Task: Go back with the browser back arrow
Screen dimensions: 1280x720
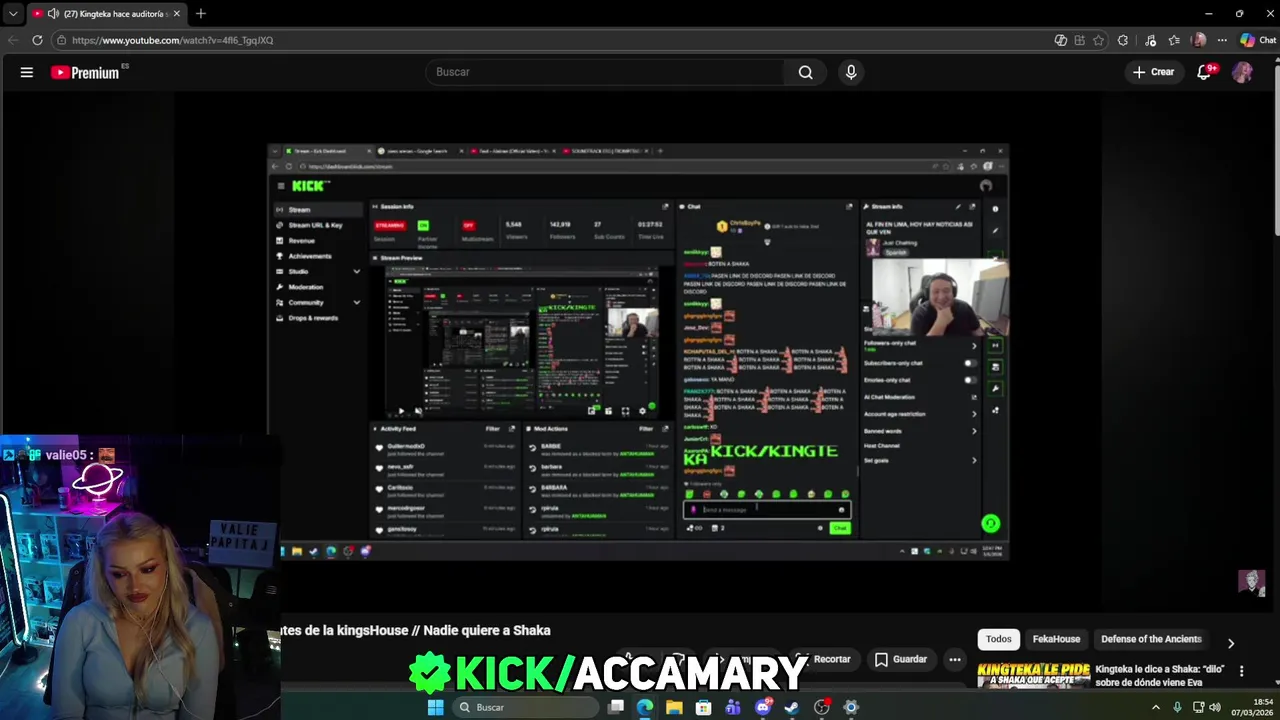Action: (x=13, y=40)
